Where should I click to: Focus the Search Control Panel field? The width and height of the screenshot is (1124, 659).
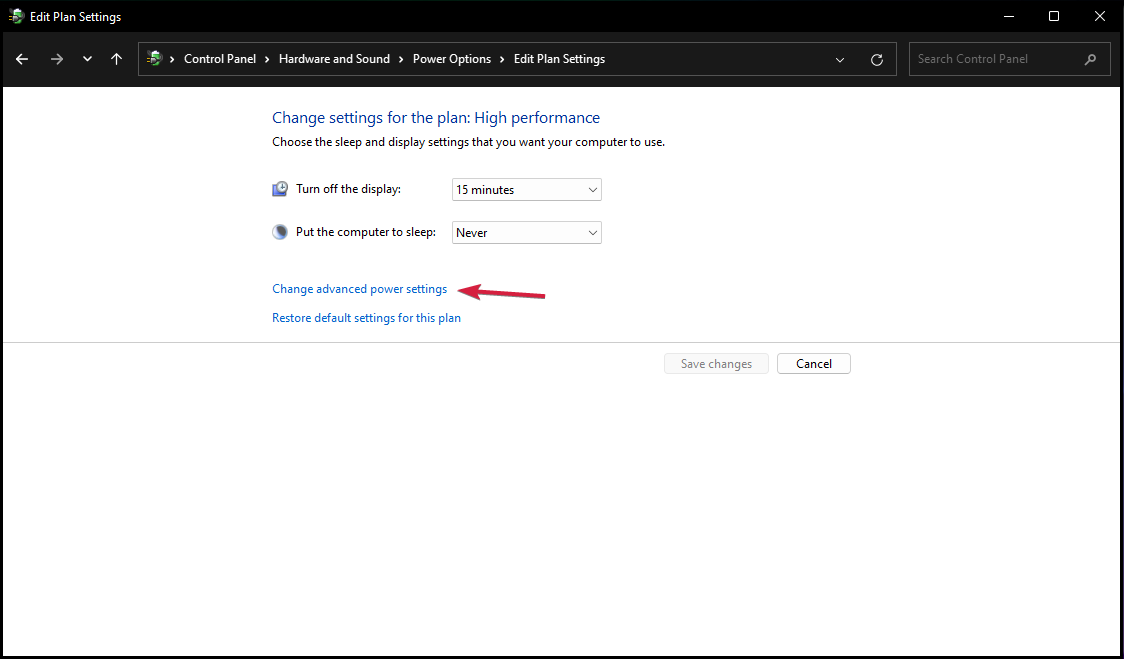995,59
